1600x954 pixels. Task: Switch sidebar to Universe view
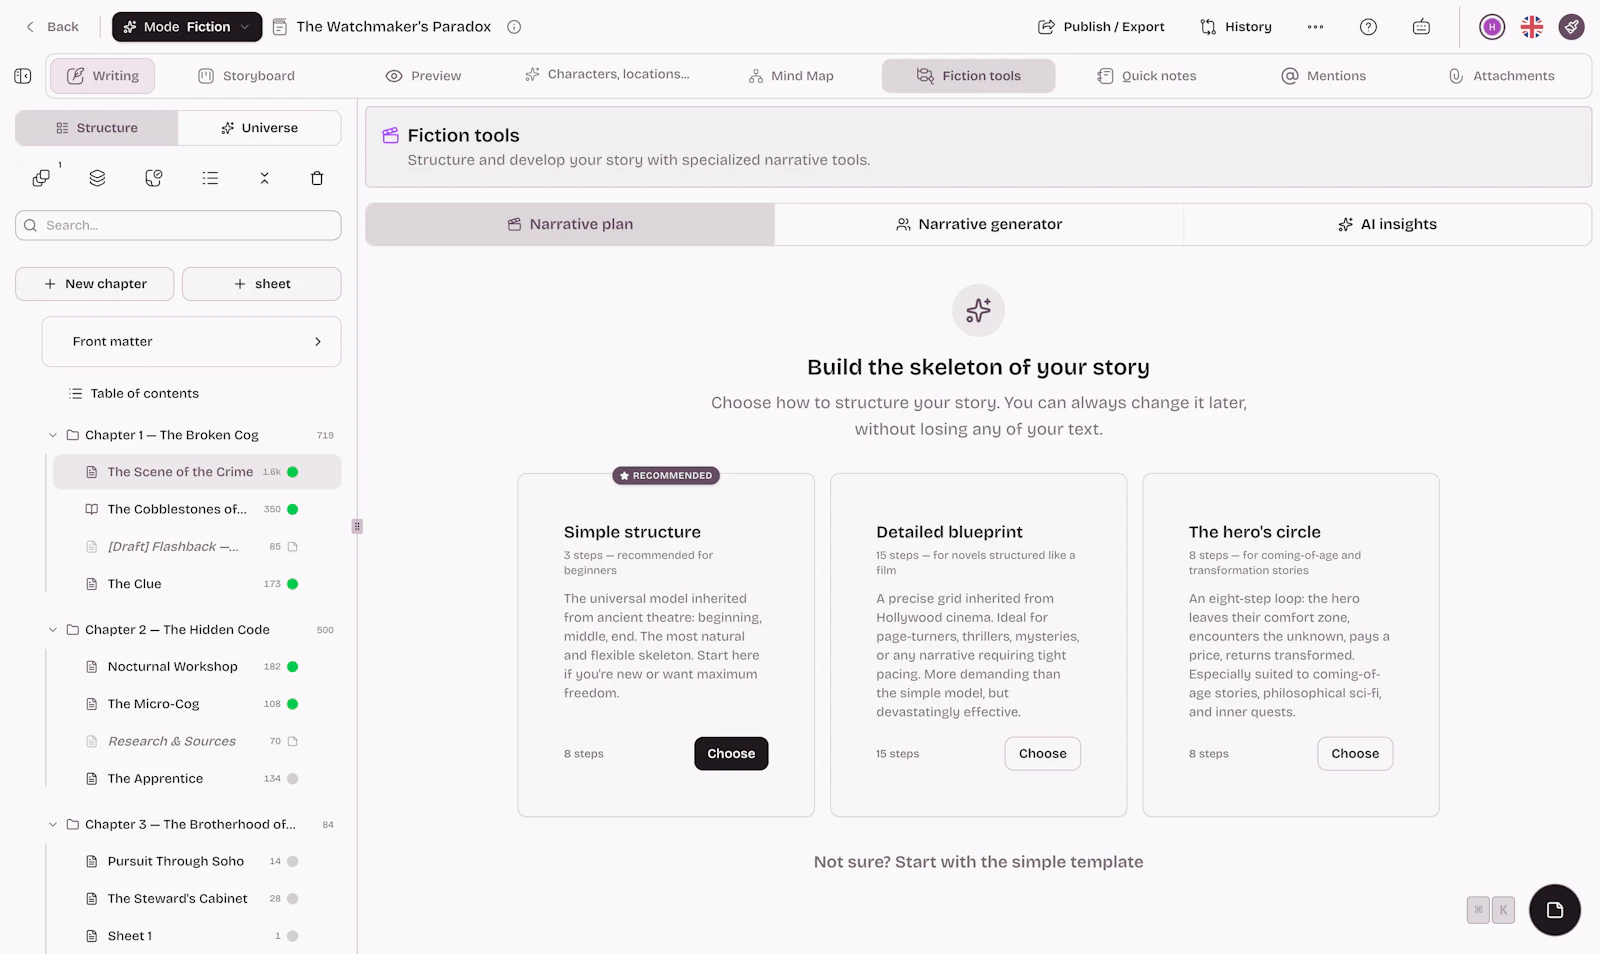click(x=260, y=128)
